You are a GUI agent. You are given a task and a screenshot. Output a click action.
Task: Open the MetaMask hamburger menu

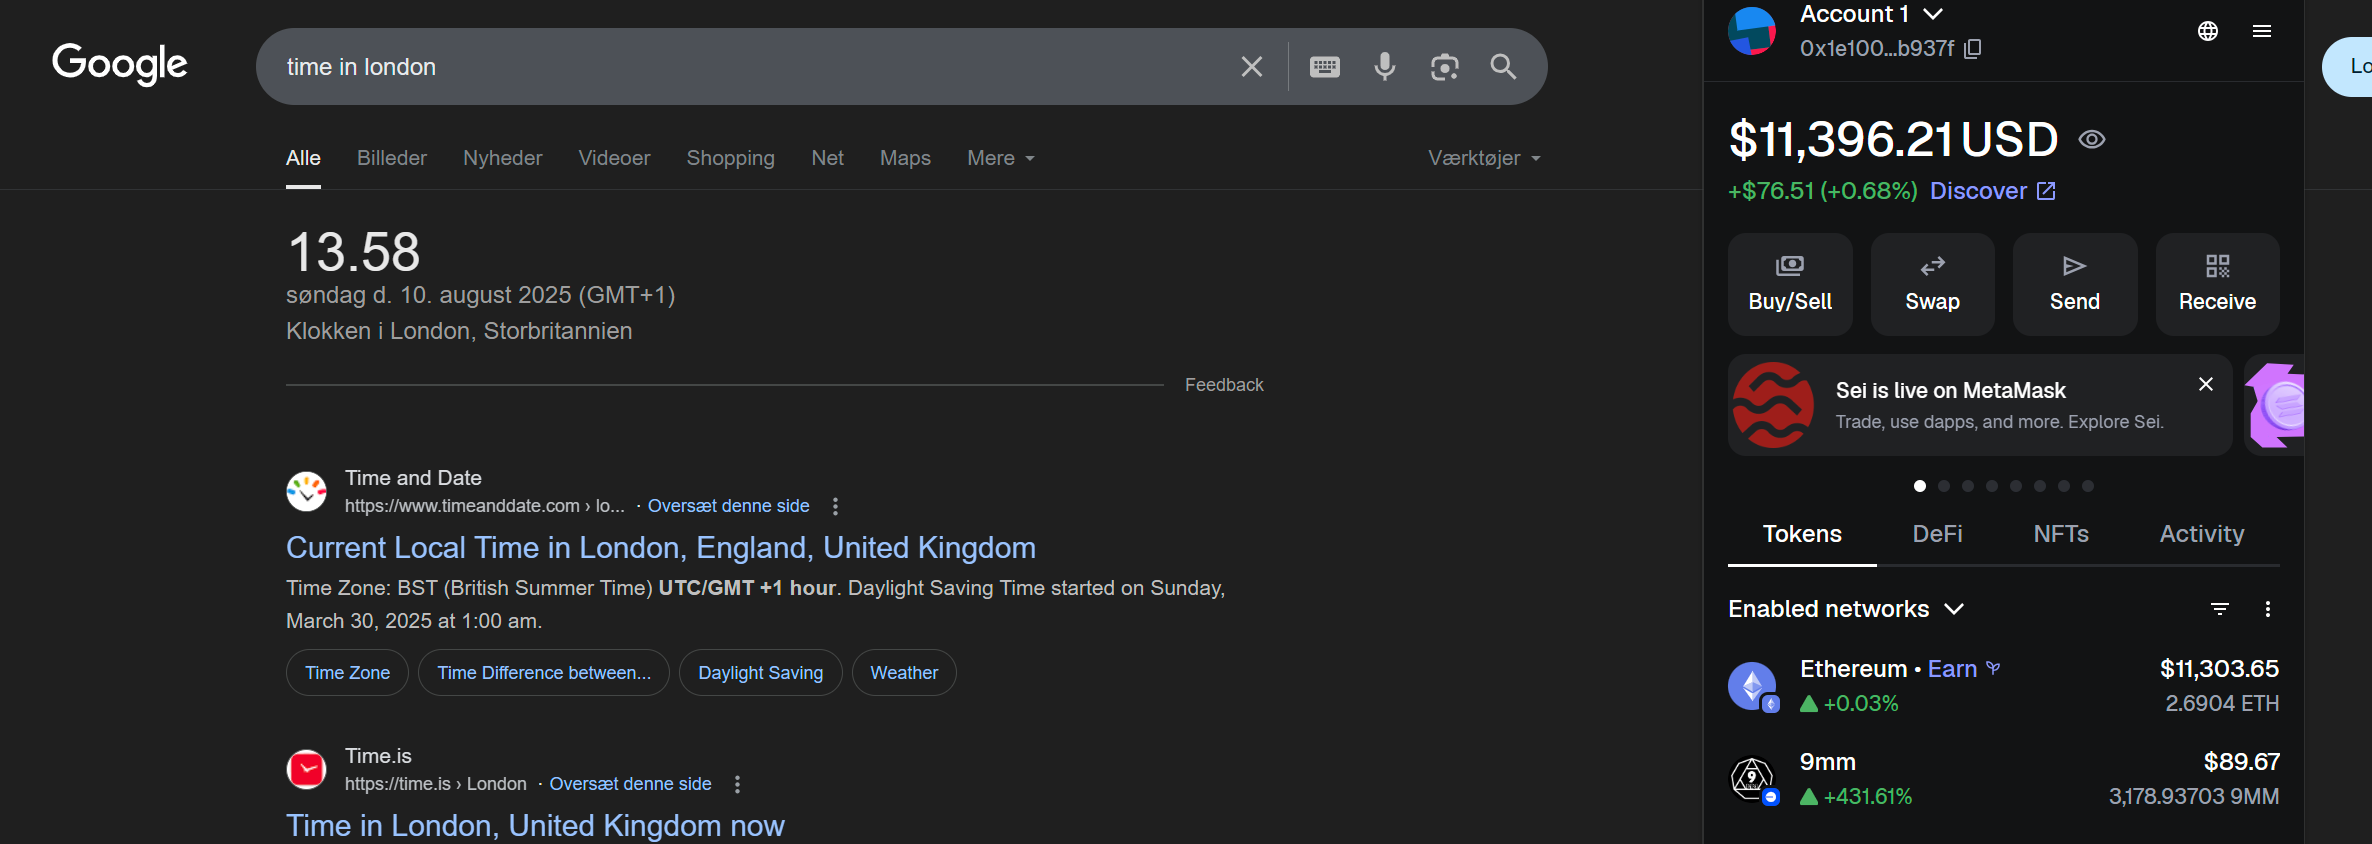pyautogui.click(x=2262, y=31)
